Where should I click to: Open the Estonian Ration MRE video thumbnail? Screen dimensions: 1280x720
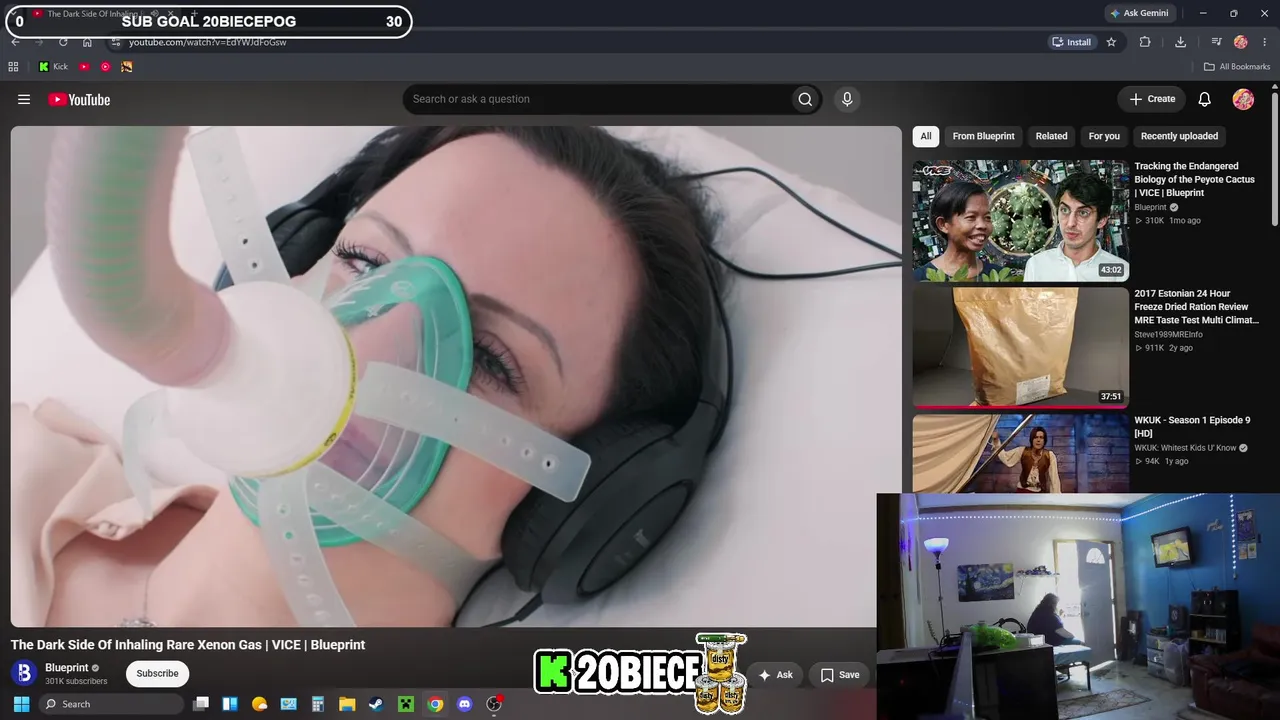click(1020, 348)
